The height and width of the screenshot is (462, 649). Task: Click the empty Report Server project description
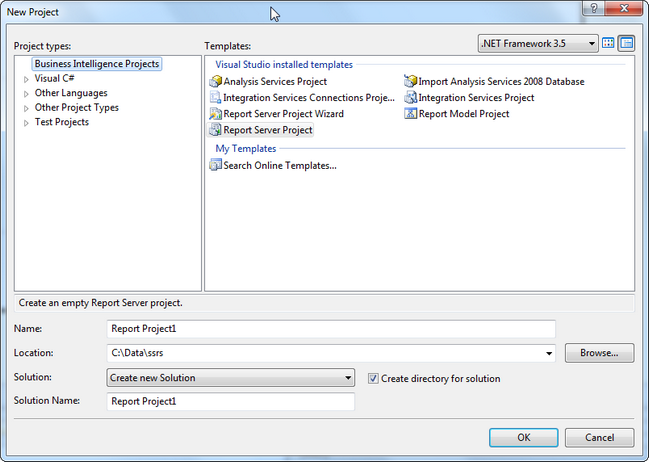click(x=101, y=303)
